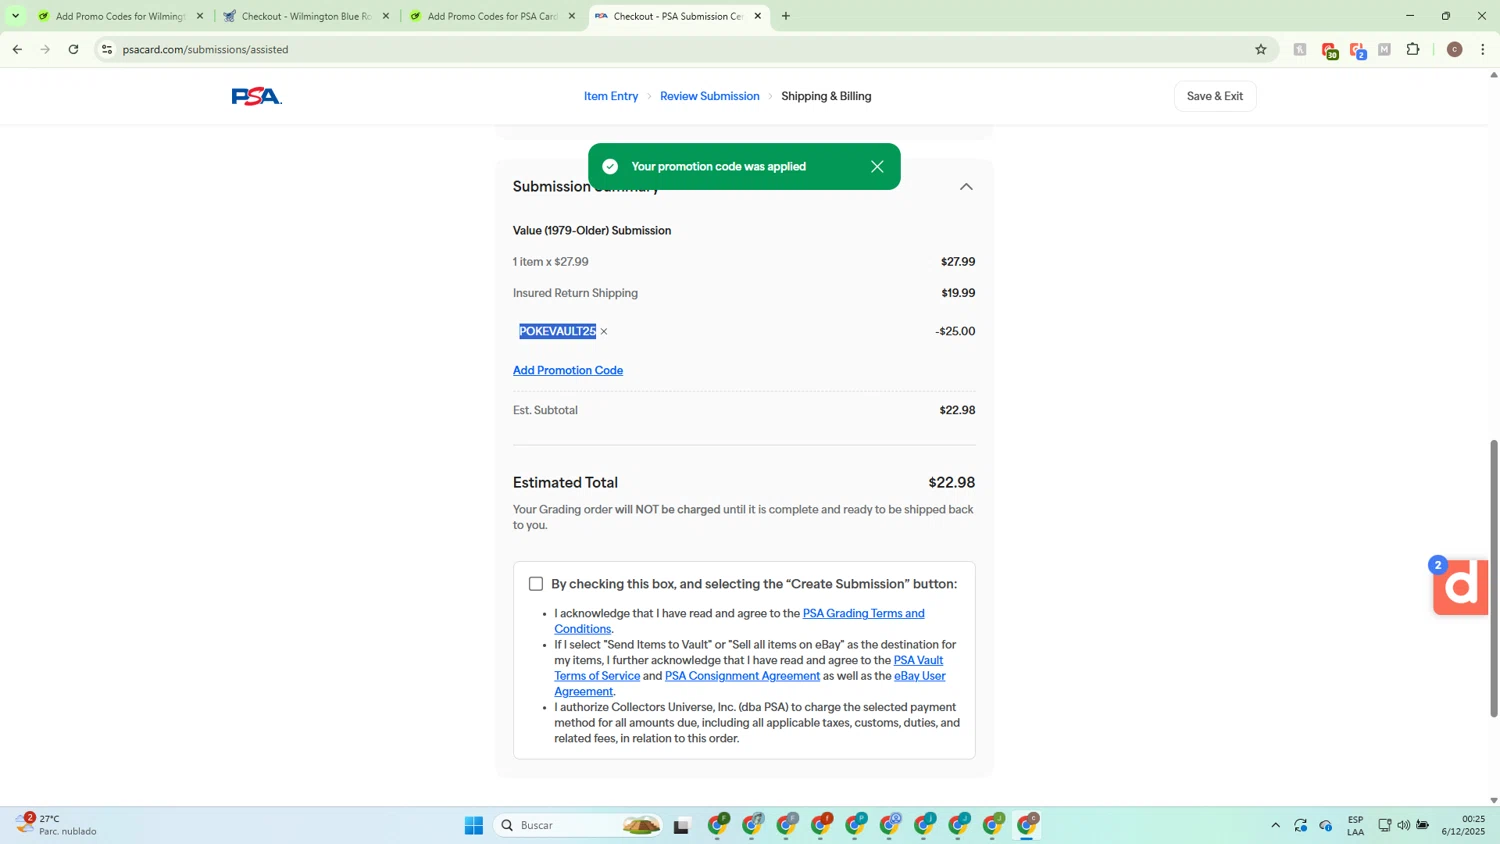Click the 1 item x $27.99 line

point(551,262)
